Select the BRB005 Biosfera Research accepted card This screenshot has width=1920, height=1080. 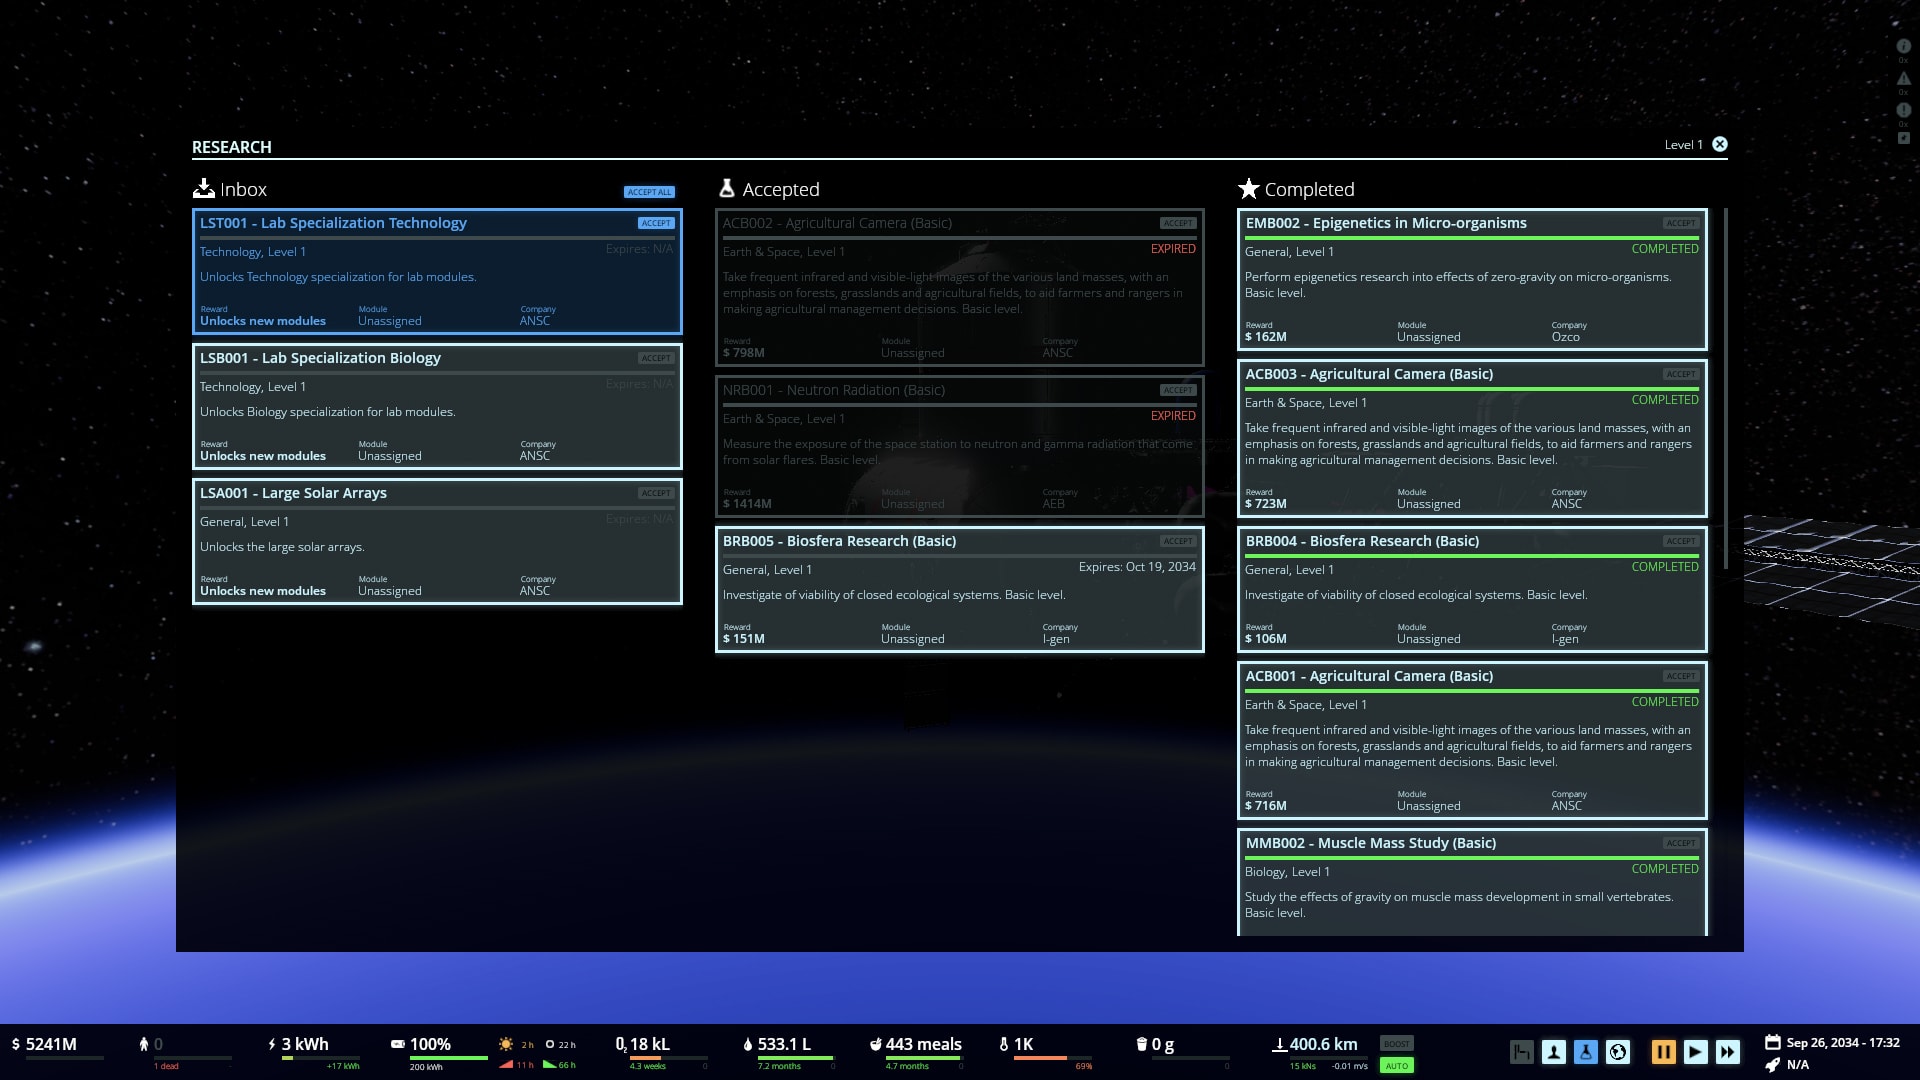[x=960, y=590]
